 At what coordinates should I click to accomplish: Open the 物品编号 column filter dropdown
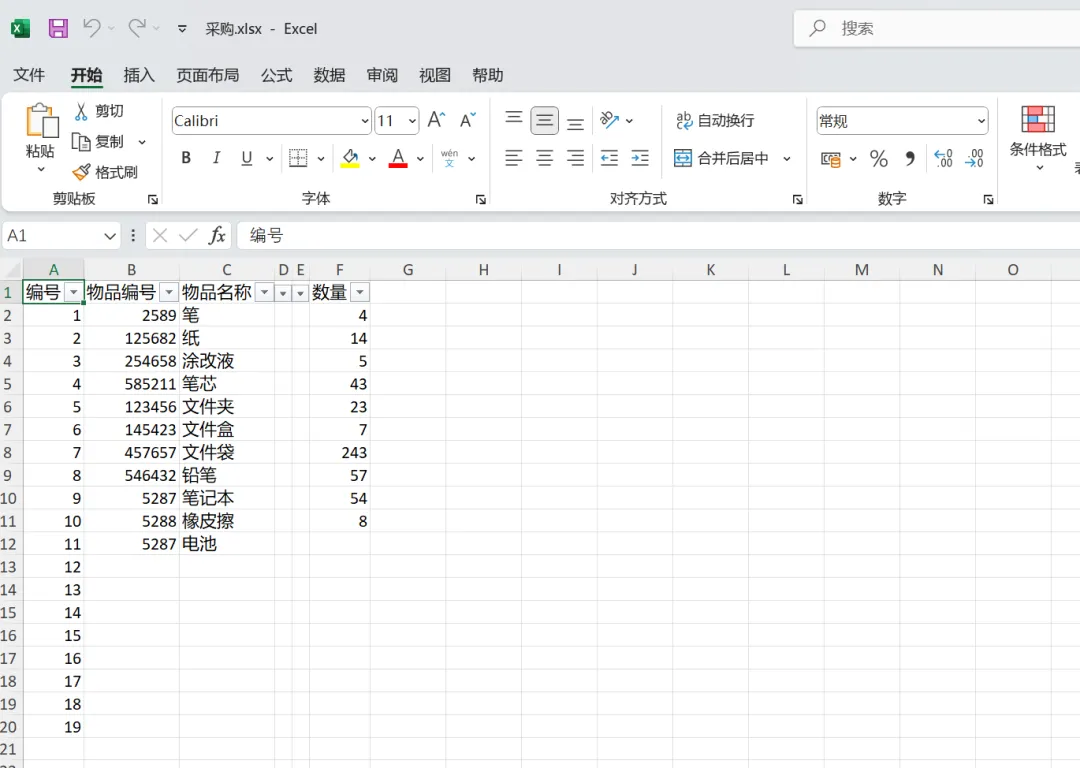169,293
